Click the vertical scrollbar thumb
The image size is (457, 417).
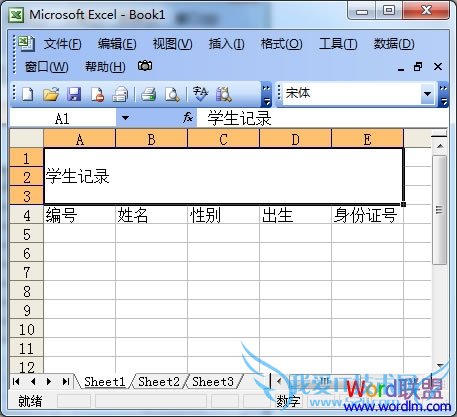[440, 210]
